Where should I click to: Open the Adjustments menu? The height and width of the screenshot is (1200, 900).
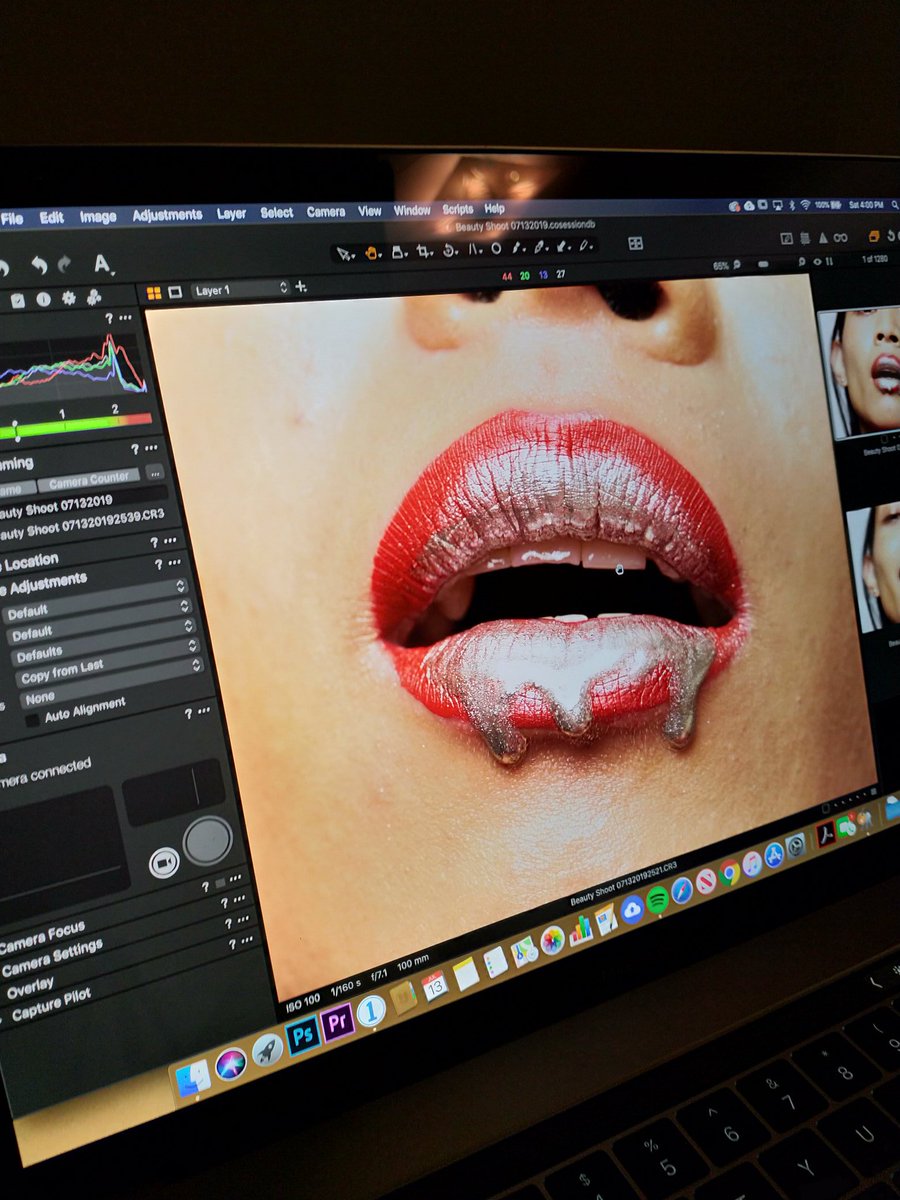167,215
